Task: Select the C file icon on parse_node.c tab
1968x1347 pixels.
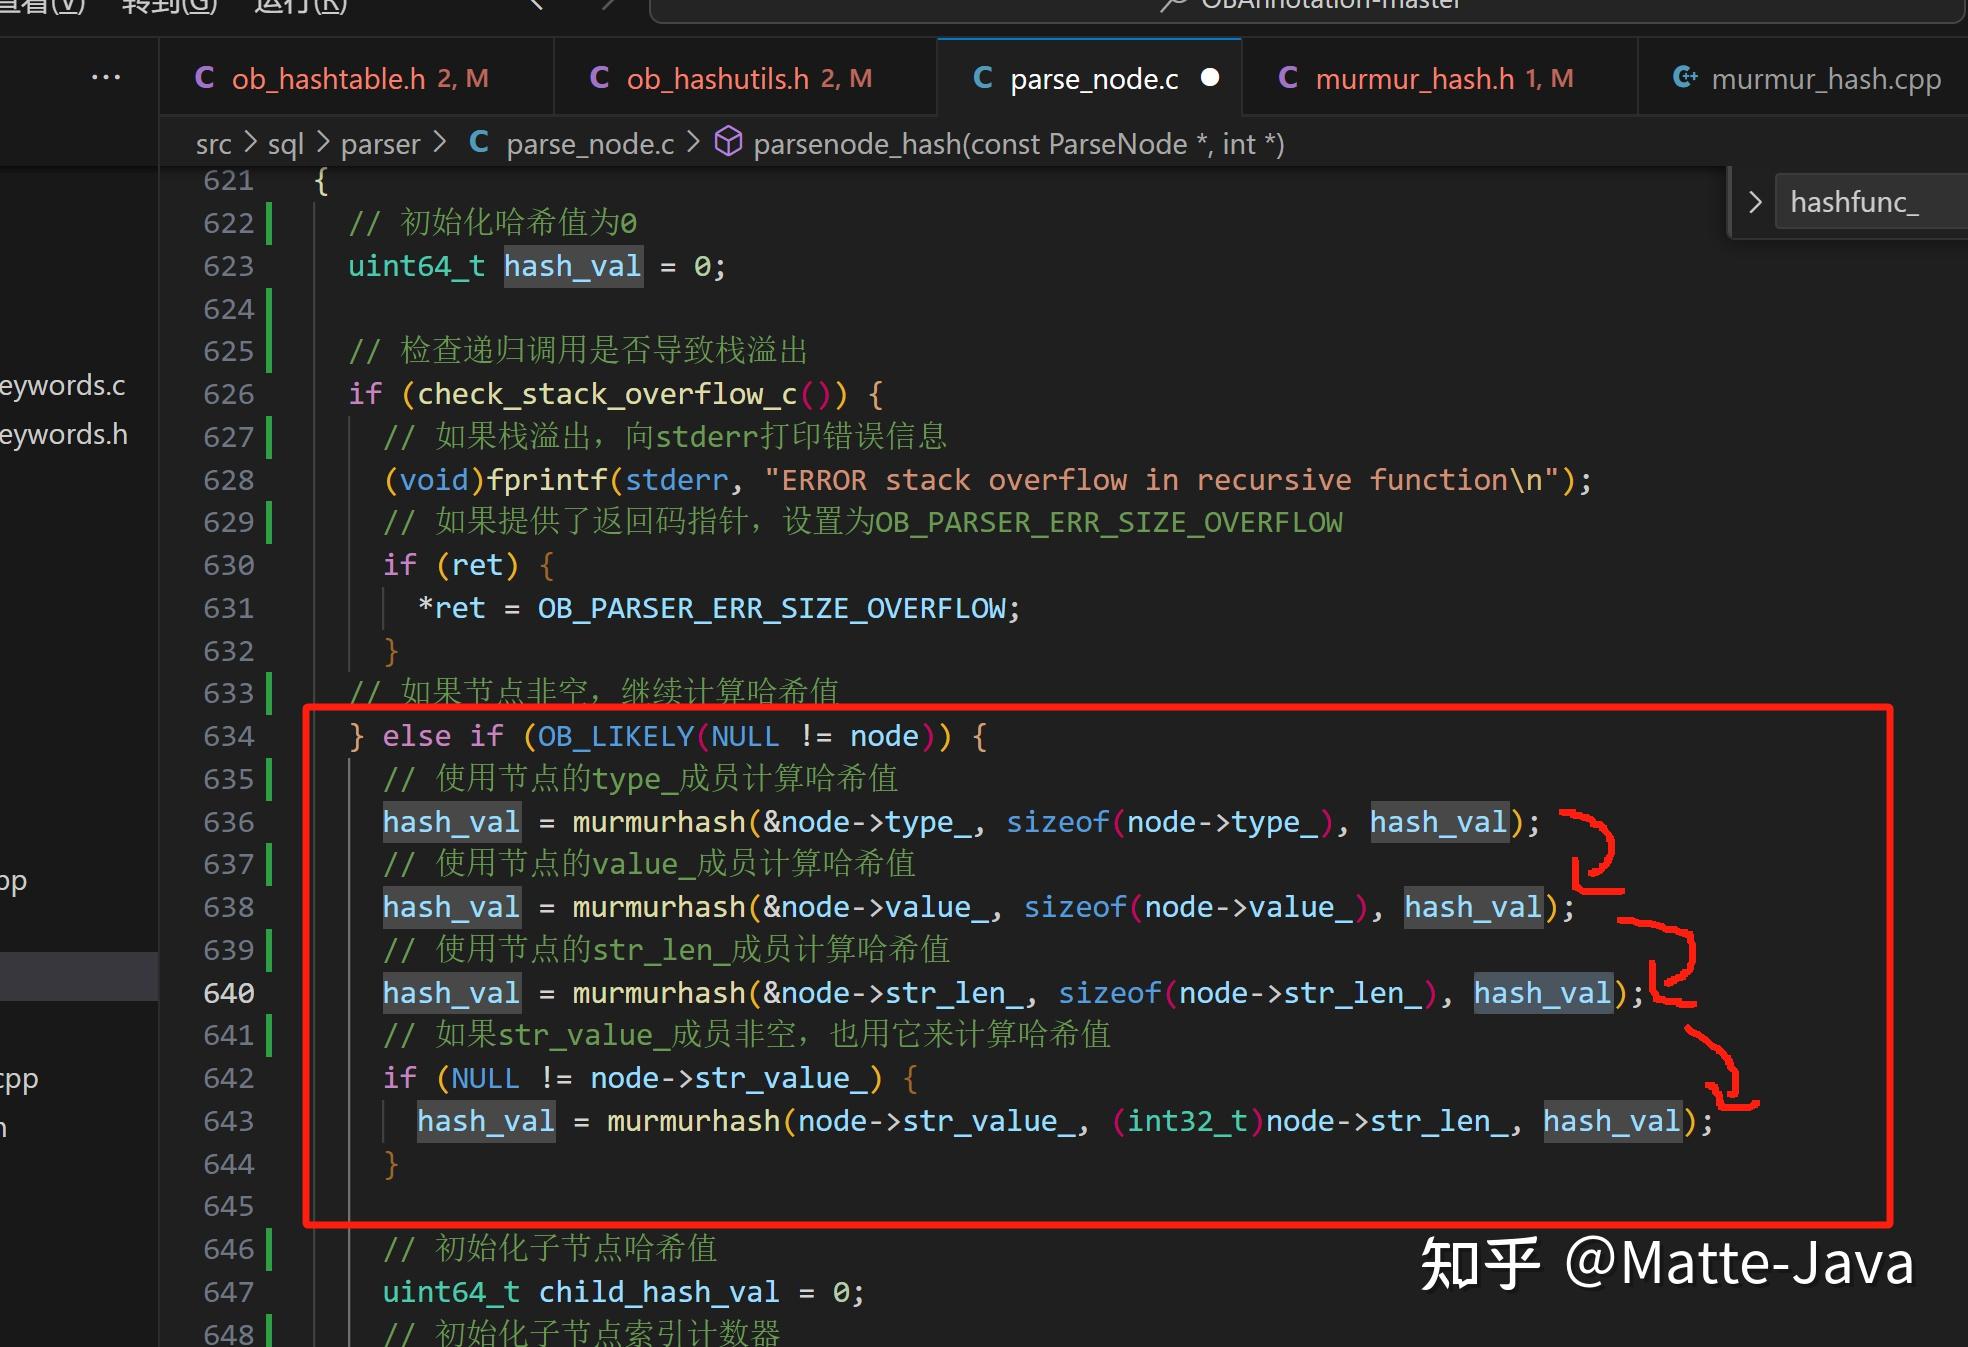Action: 982,78
